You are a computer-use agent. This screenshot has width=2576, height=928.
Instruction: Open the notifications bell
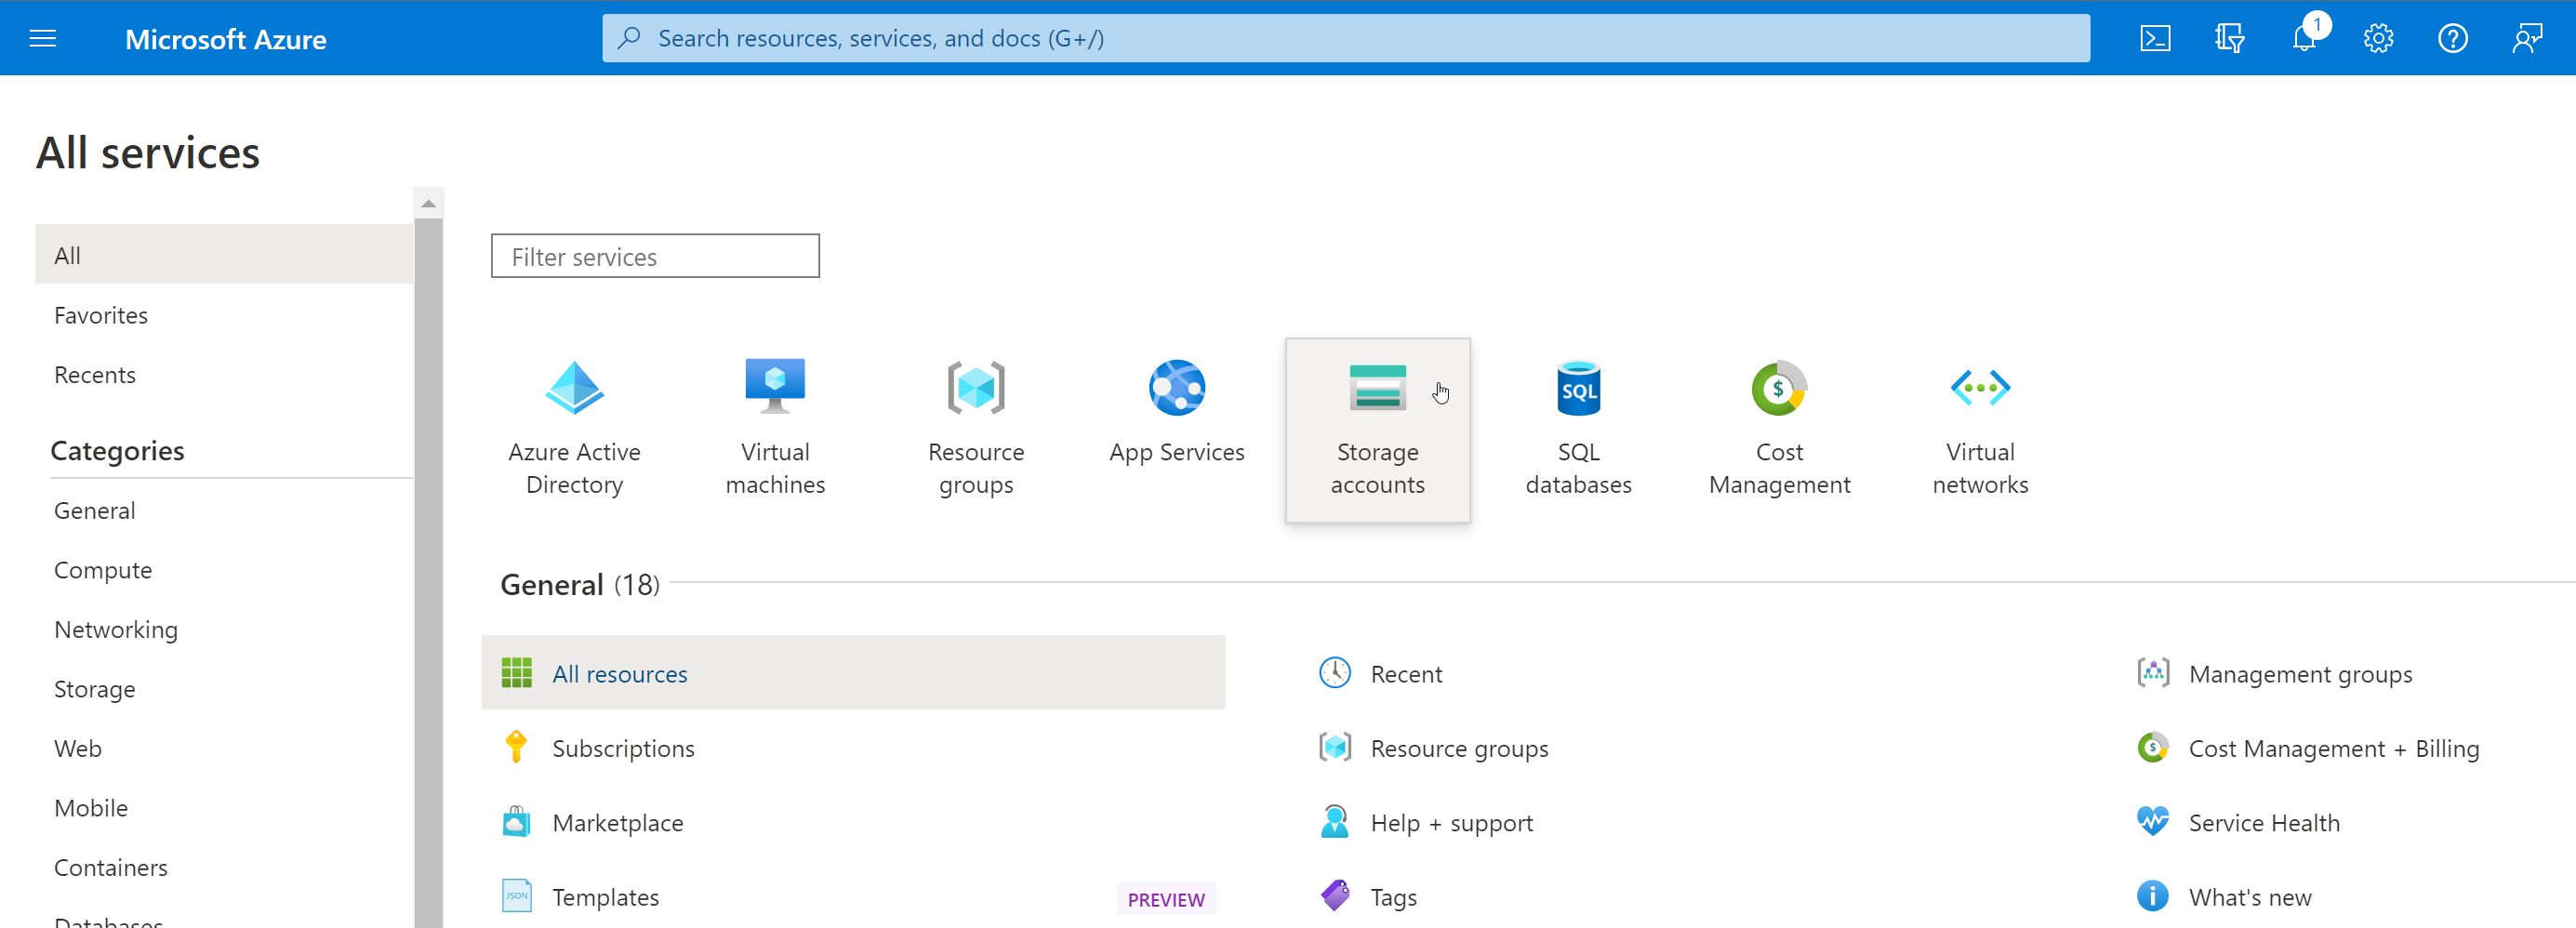point(2304,39)
